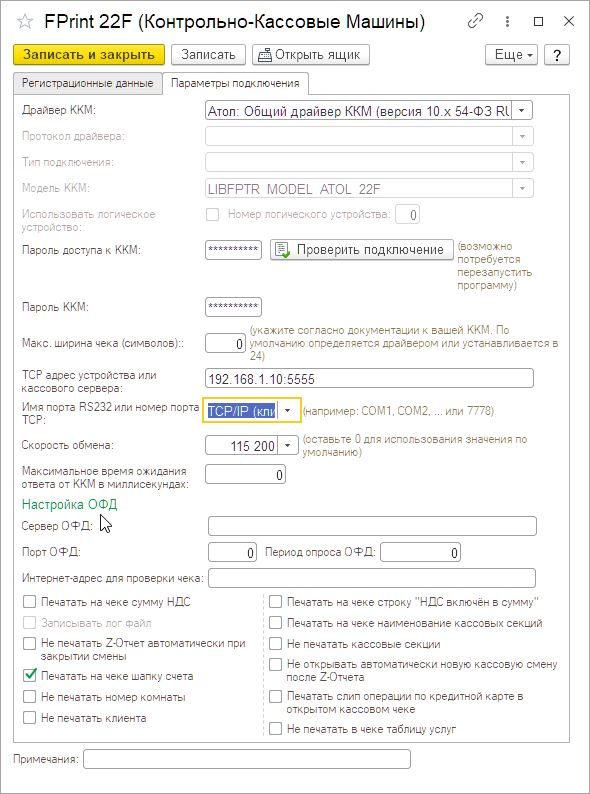Click the Сервер ОФД input field
The height and width of the screenshot is (794, 590).
click(372, 526)
